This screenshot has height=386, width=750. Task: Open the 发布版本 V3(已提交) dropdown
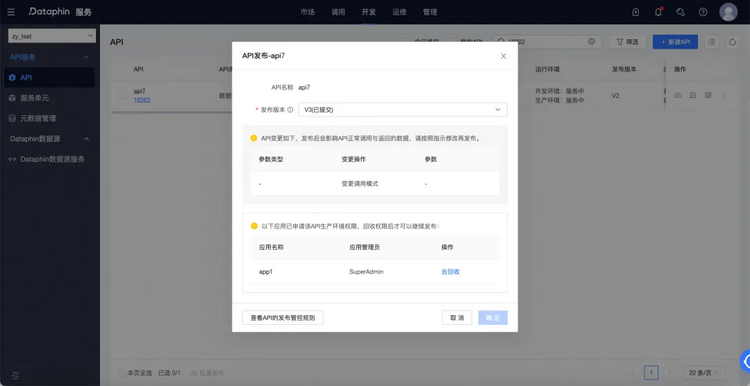pos(403,110)
